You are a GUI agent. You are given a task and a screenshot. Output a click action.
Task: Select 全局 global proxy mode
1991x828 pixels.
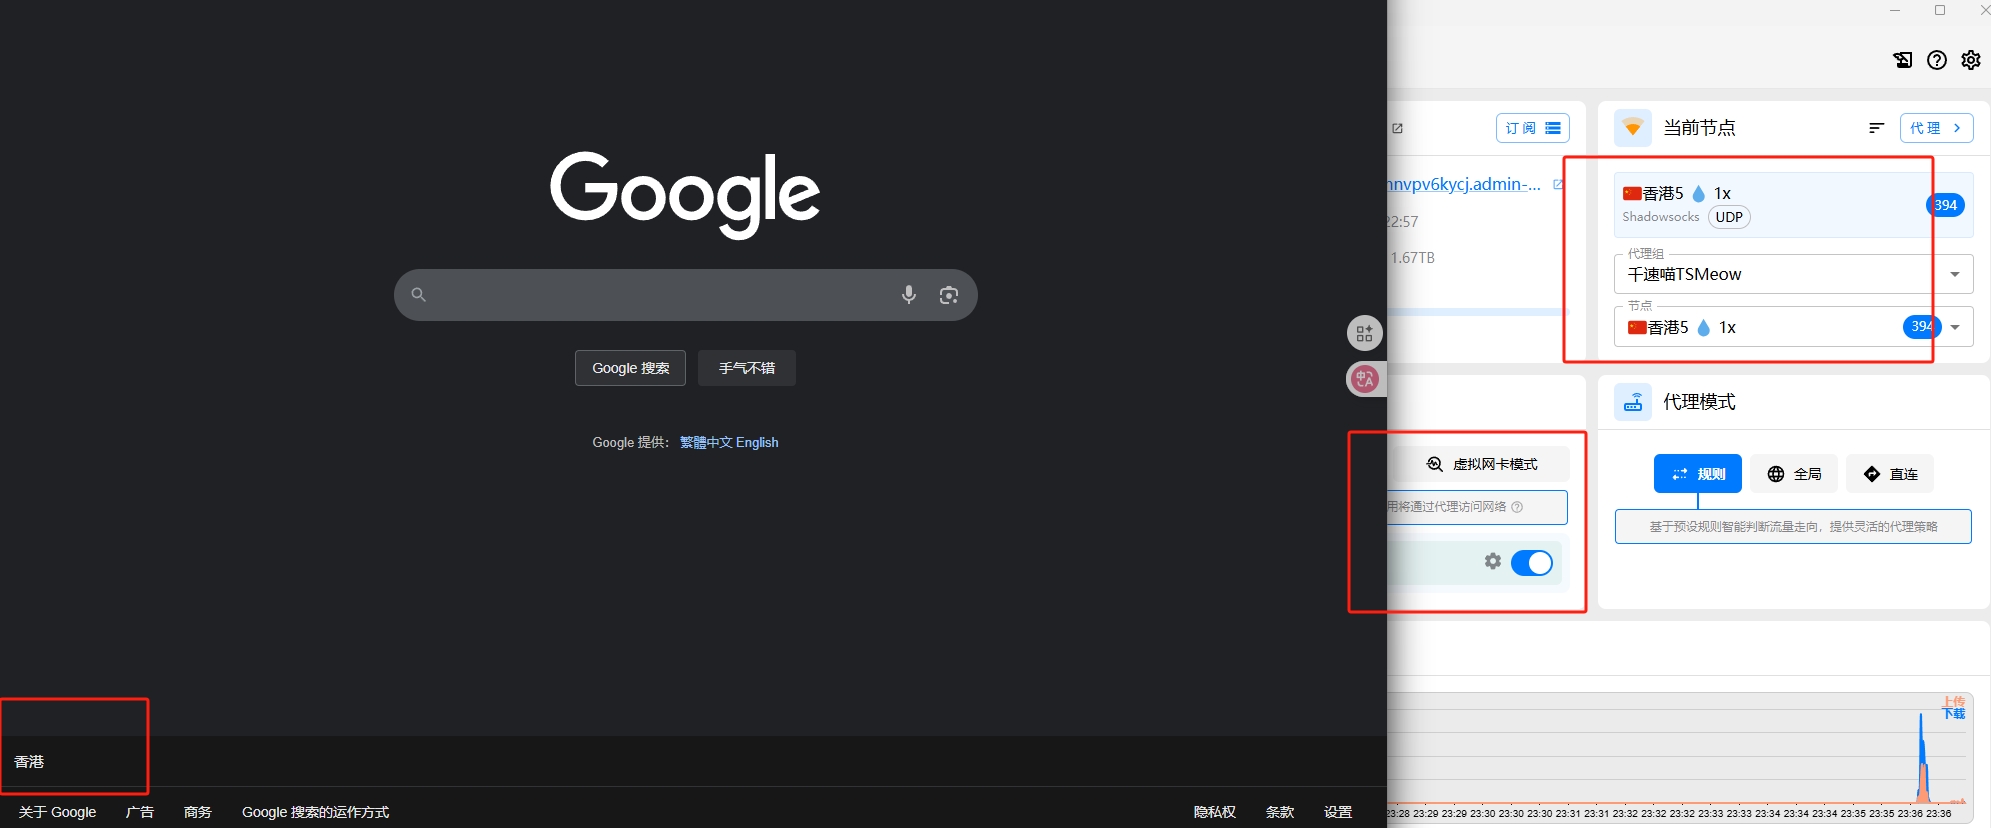(1794, 474)
